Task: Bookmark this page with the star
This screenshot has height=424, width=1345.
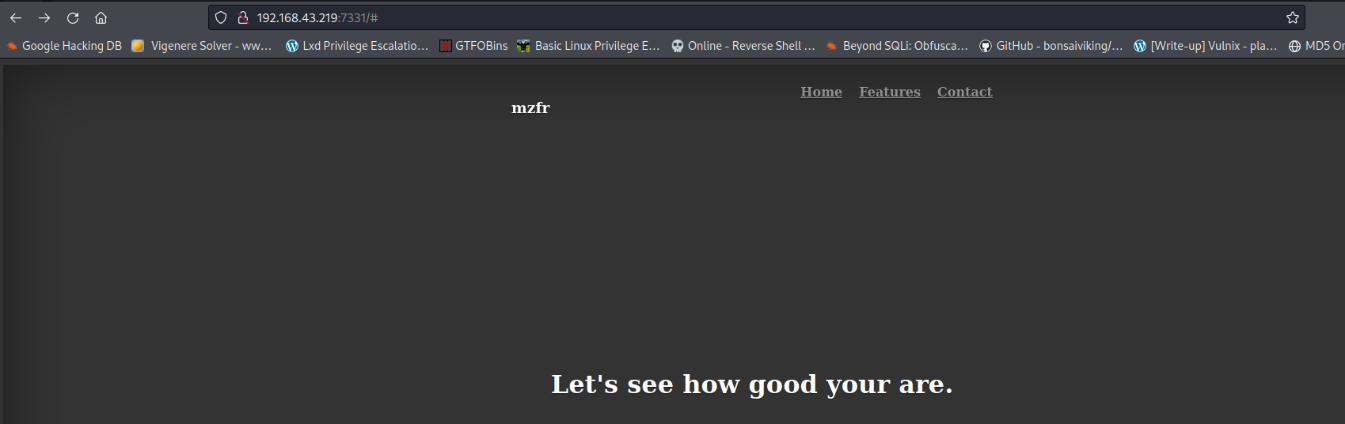Action: click(1292, 18)
